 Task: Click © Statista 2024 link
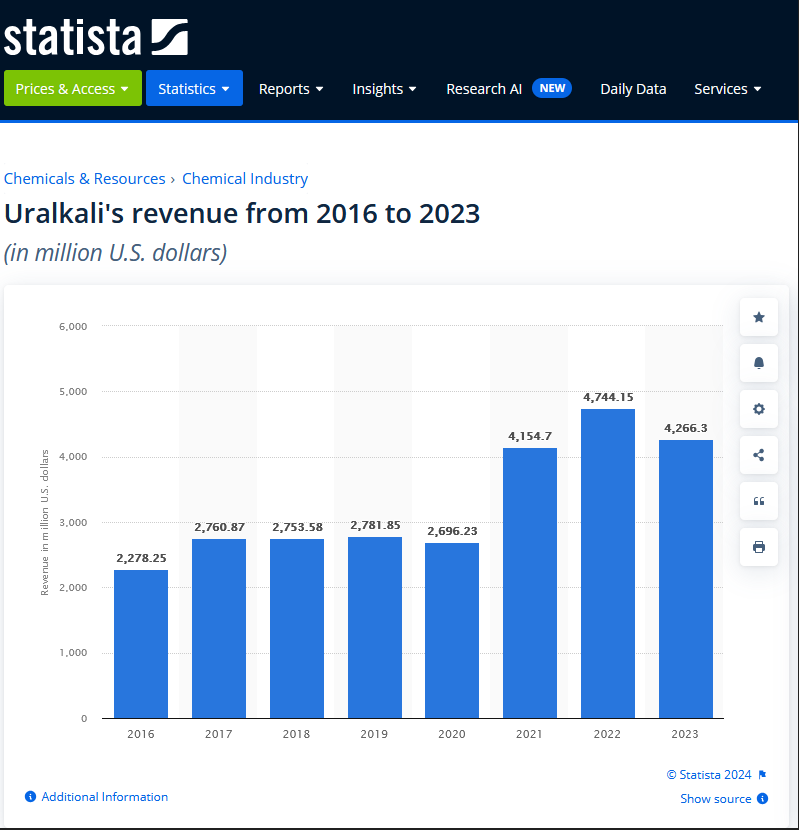pyautogui.click(x=708, y=775)
